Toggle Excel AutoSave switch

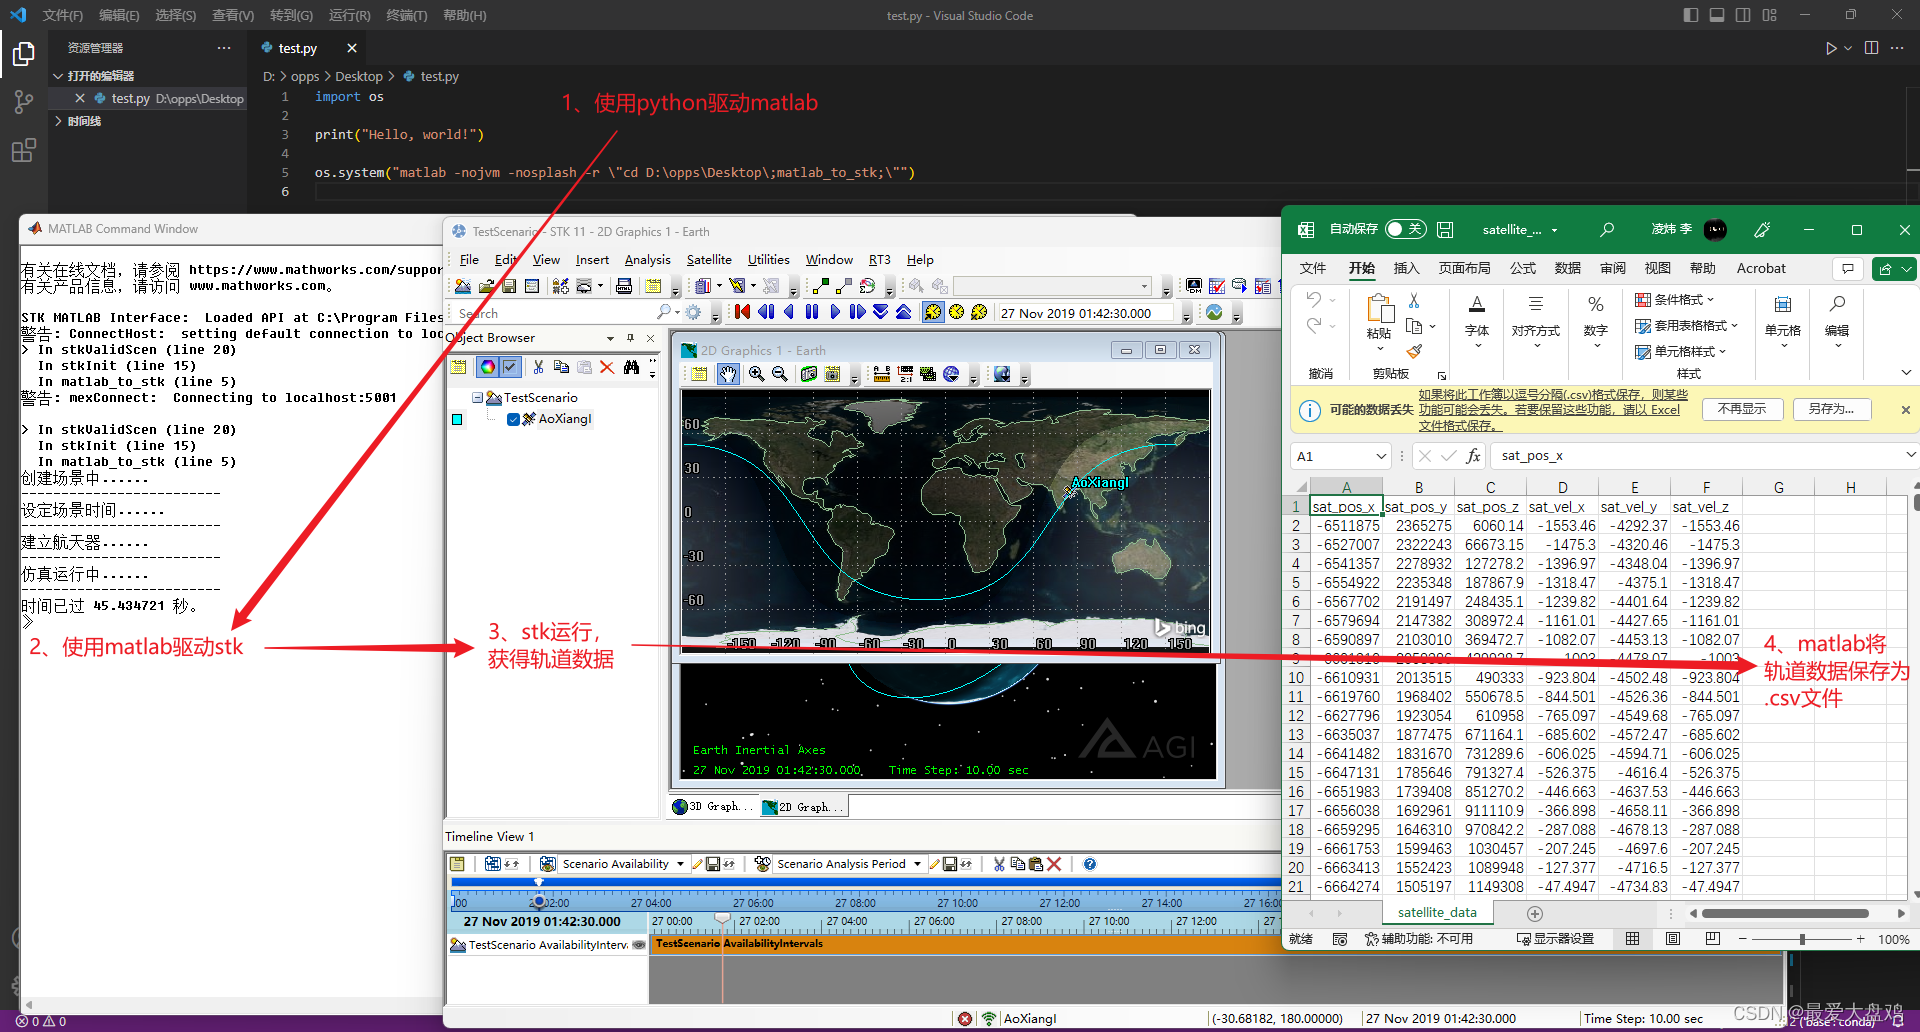coord(1406,229)
